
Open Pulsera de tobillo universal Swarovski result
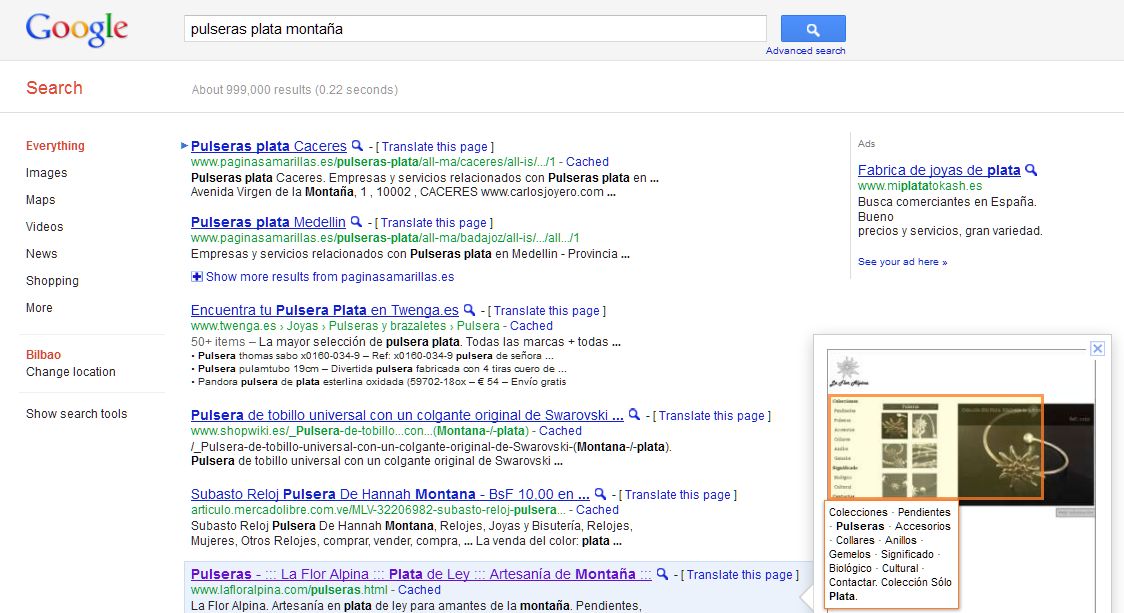[407, 415]
